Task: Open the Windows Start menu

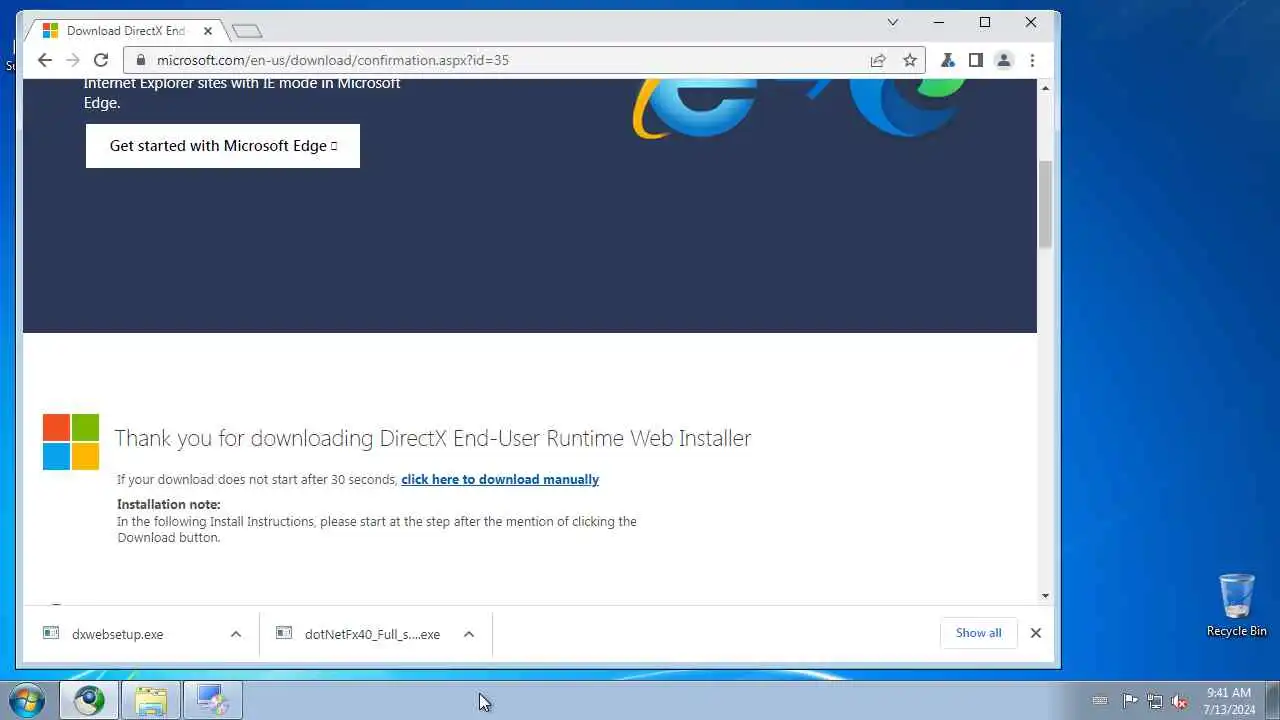Action: pos(26,700)
